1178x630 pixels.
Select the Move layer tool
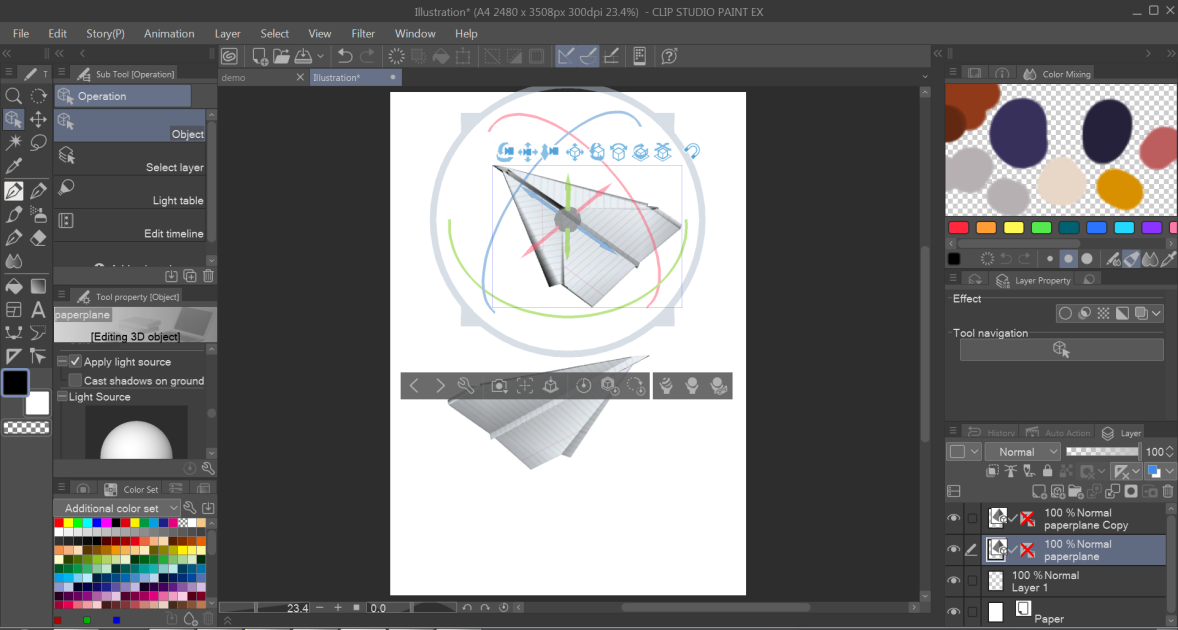pos(38,119)
